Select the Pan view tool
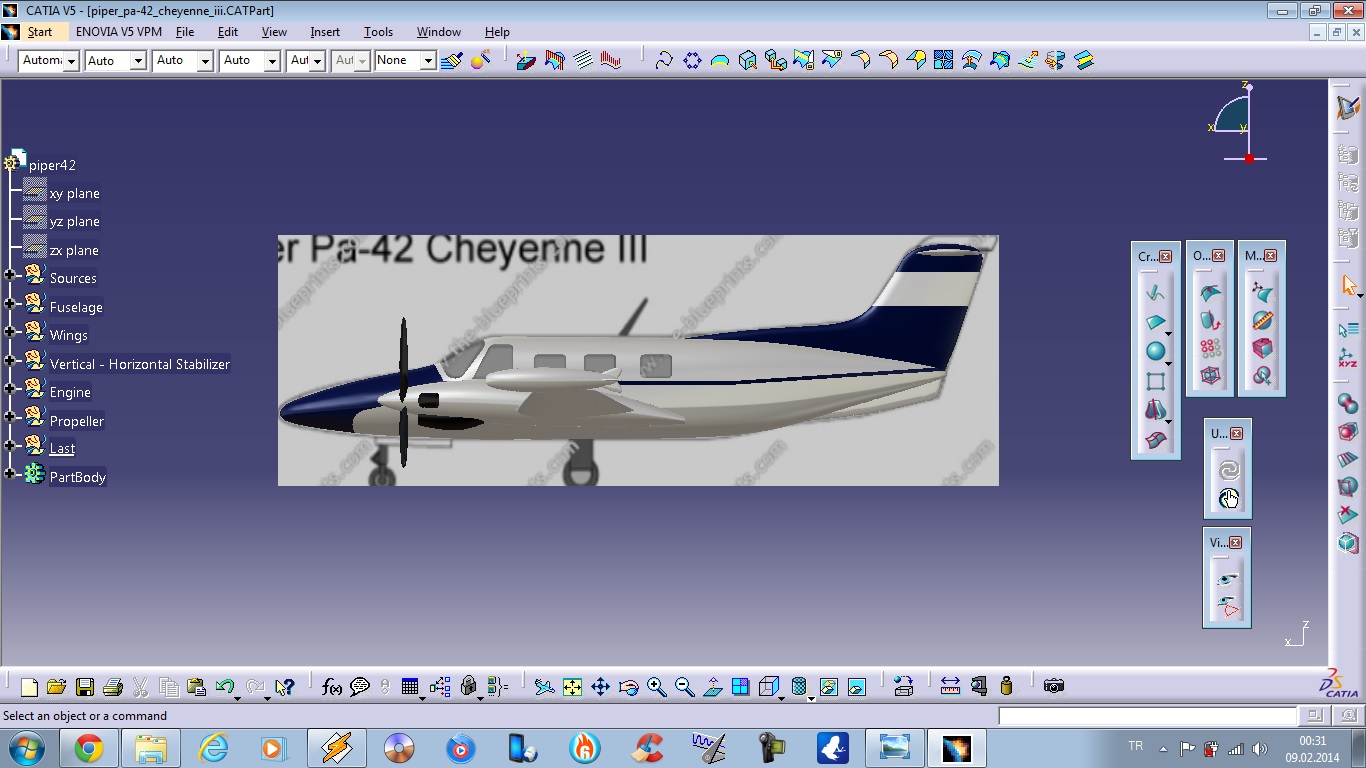This screenshot has width=1366, height=768. pos(600,687)
